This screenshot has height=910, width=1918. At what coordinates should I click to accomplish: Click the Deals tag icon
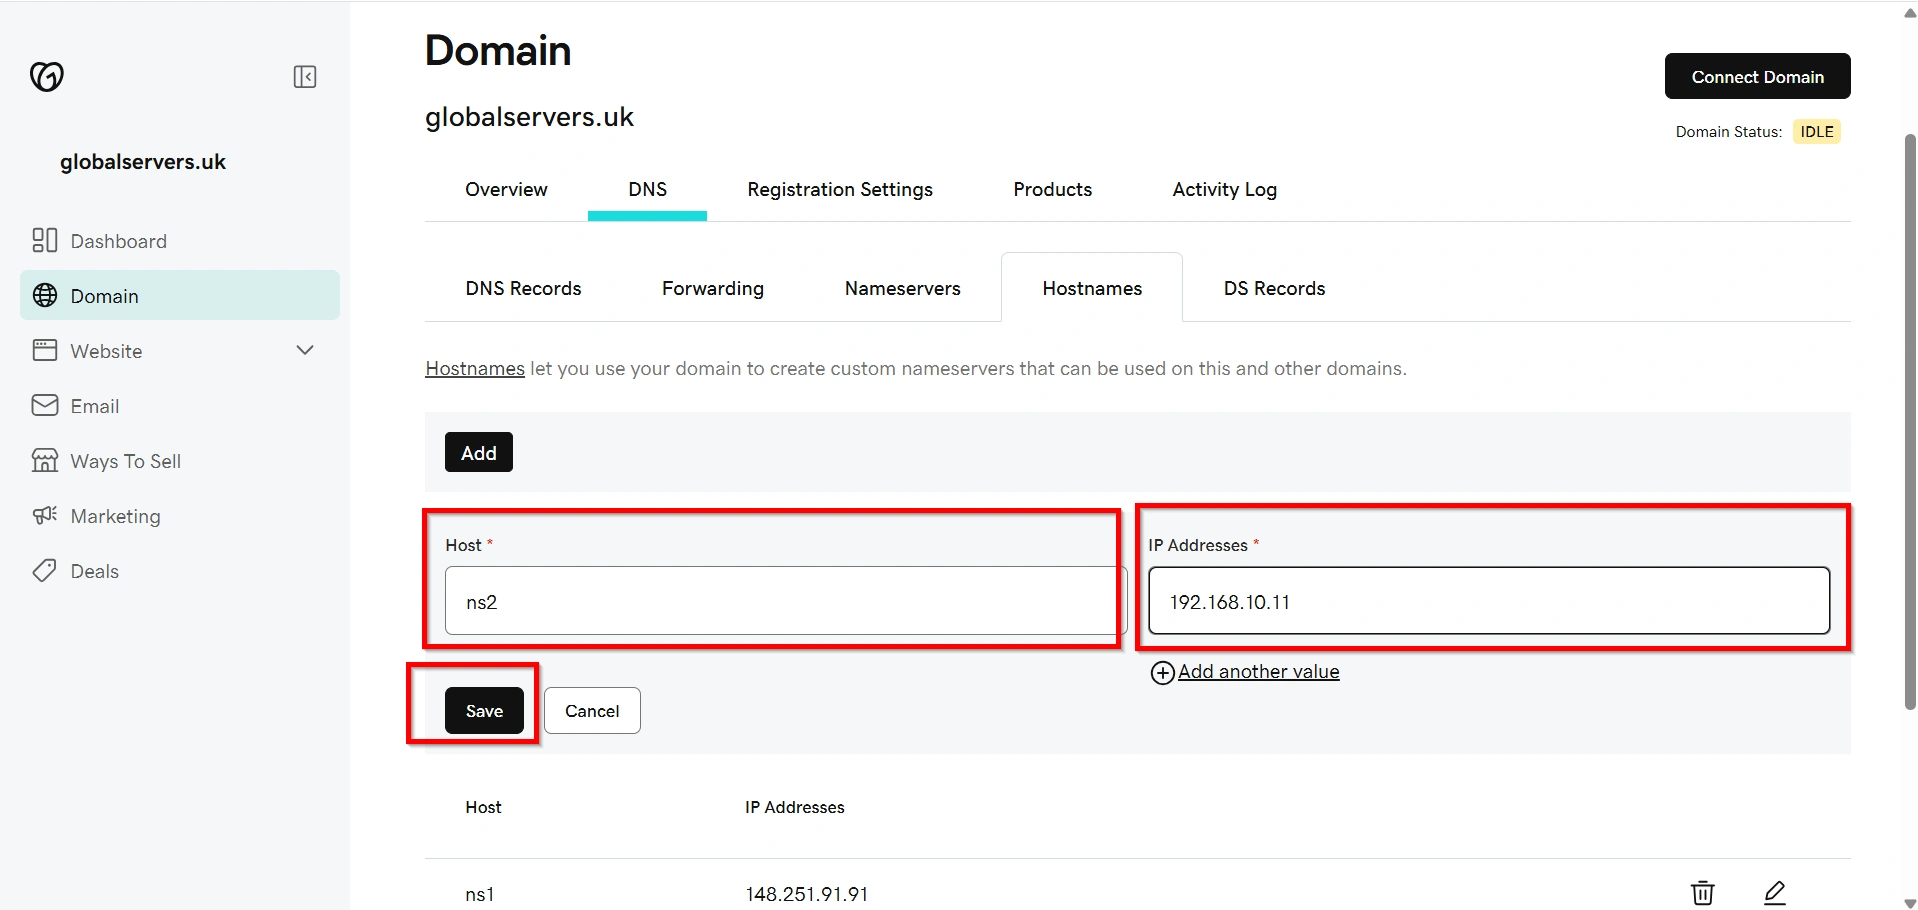coord(45,570)
